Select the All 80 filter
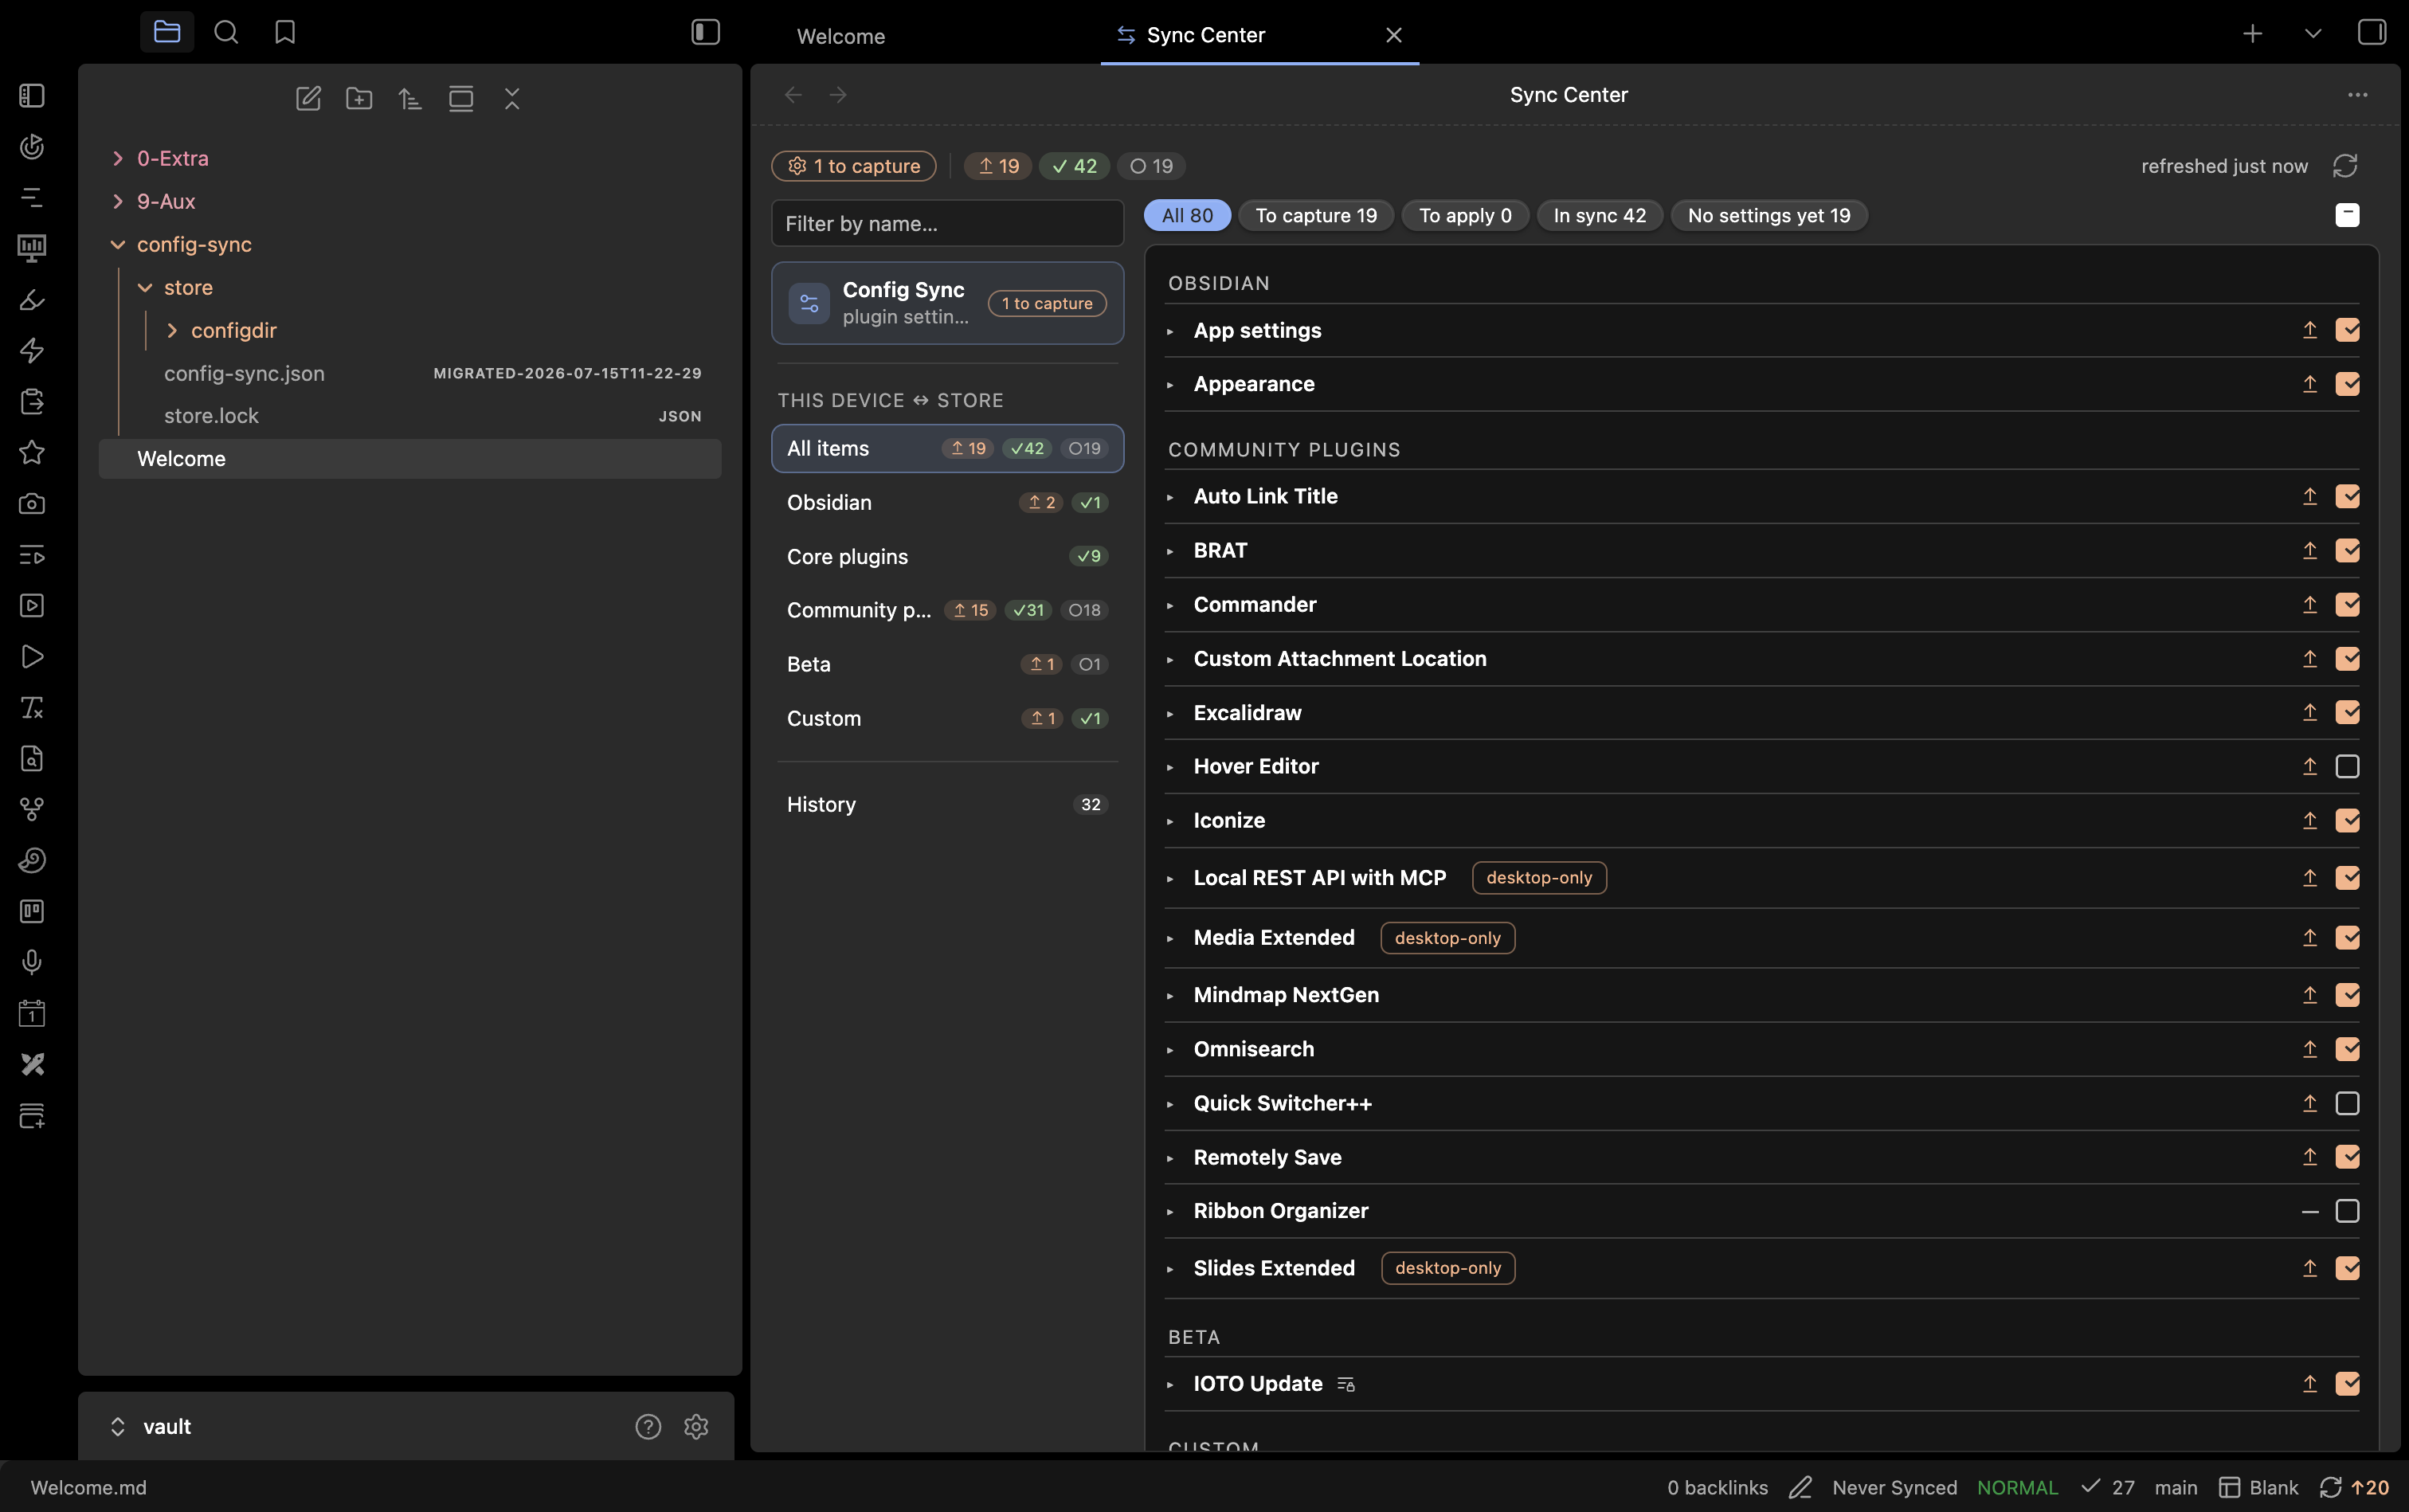Viewport: 2409px width, 1512px height. [x=1187, y=215]
